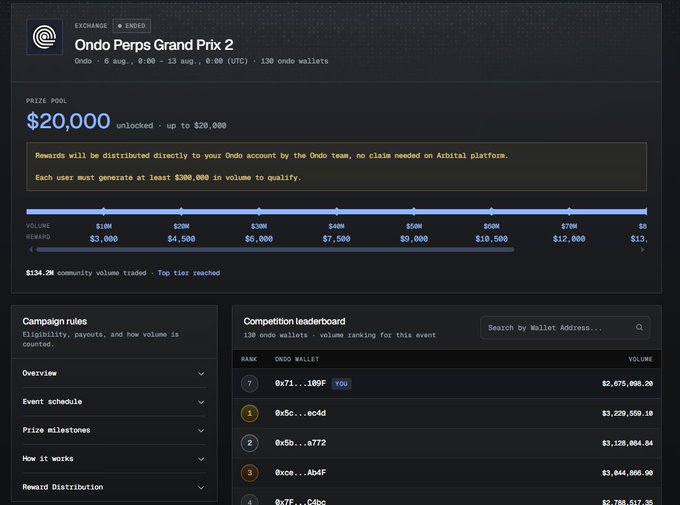Expand the Event schedule section
680x505 pixels.
pyautogui.click(x=114, y=402)
